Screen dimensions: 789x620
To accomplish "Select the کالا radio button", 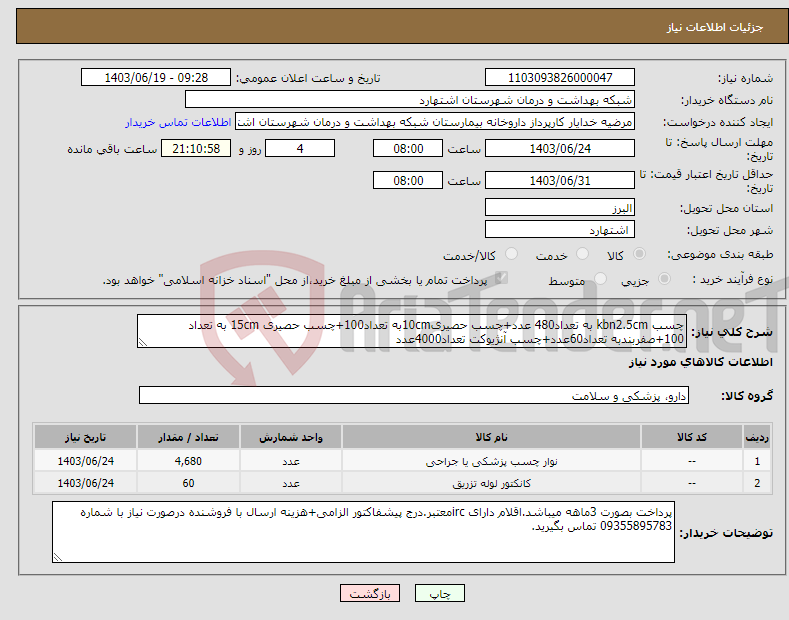I will (639, 254).
